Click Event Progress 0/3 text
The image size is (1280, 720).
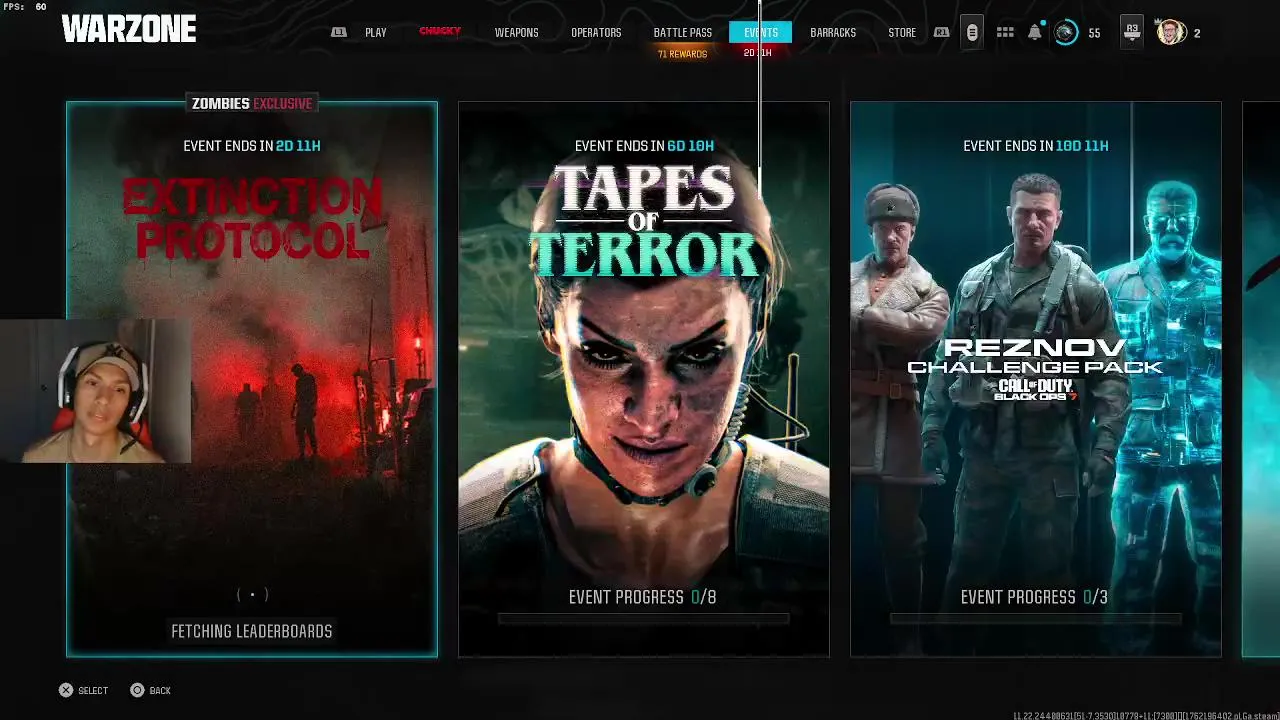tap(1034, 597)
